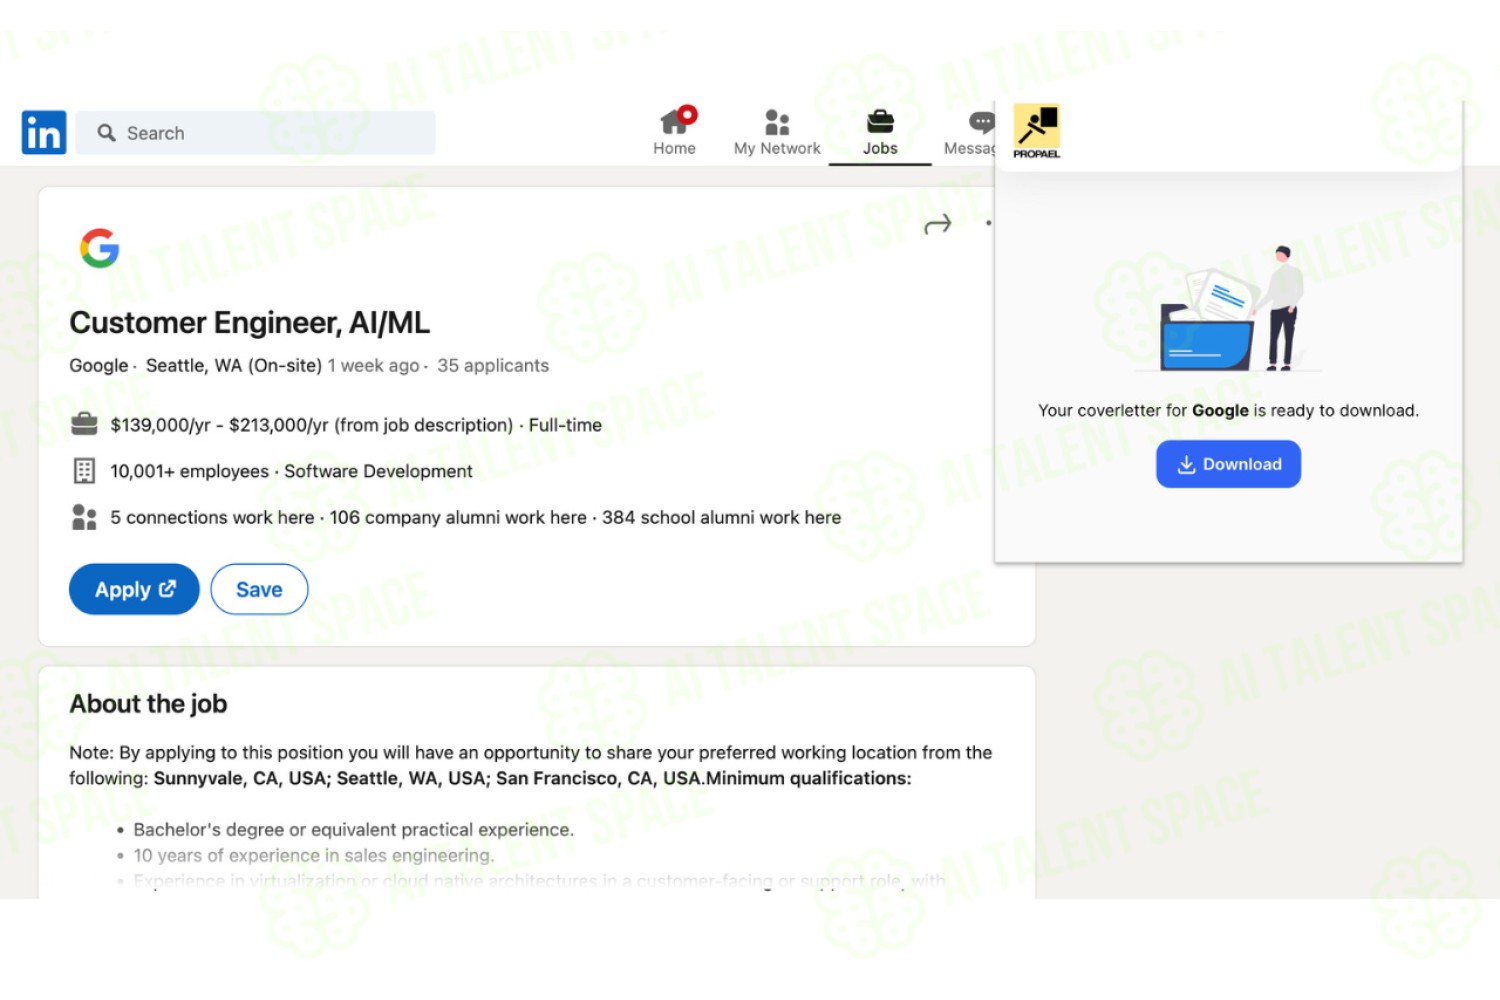
Task: Click the Google company logo
Action: [x=99, y=248]
